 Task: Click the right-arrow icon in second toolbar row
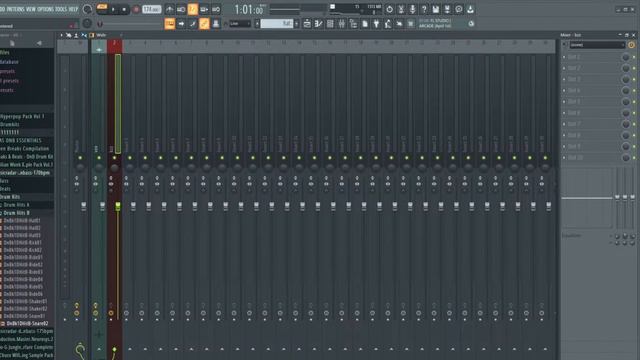click(x=181, y=24)
